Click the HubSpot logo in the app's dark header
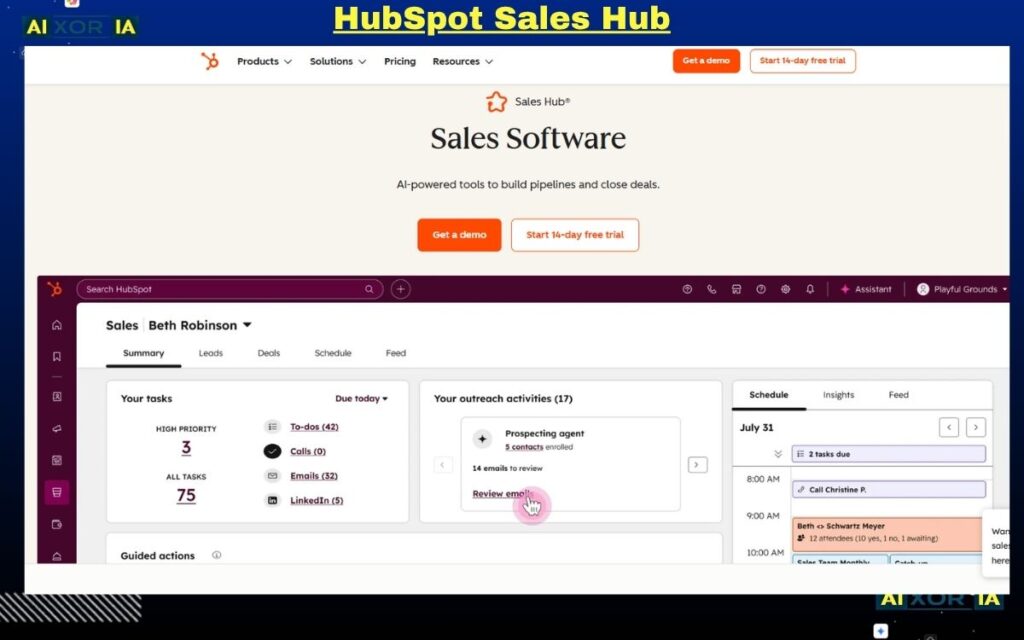Screen dimensions: 1024x640 click(56, 289)
